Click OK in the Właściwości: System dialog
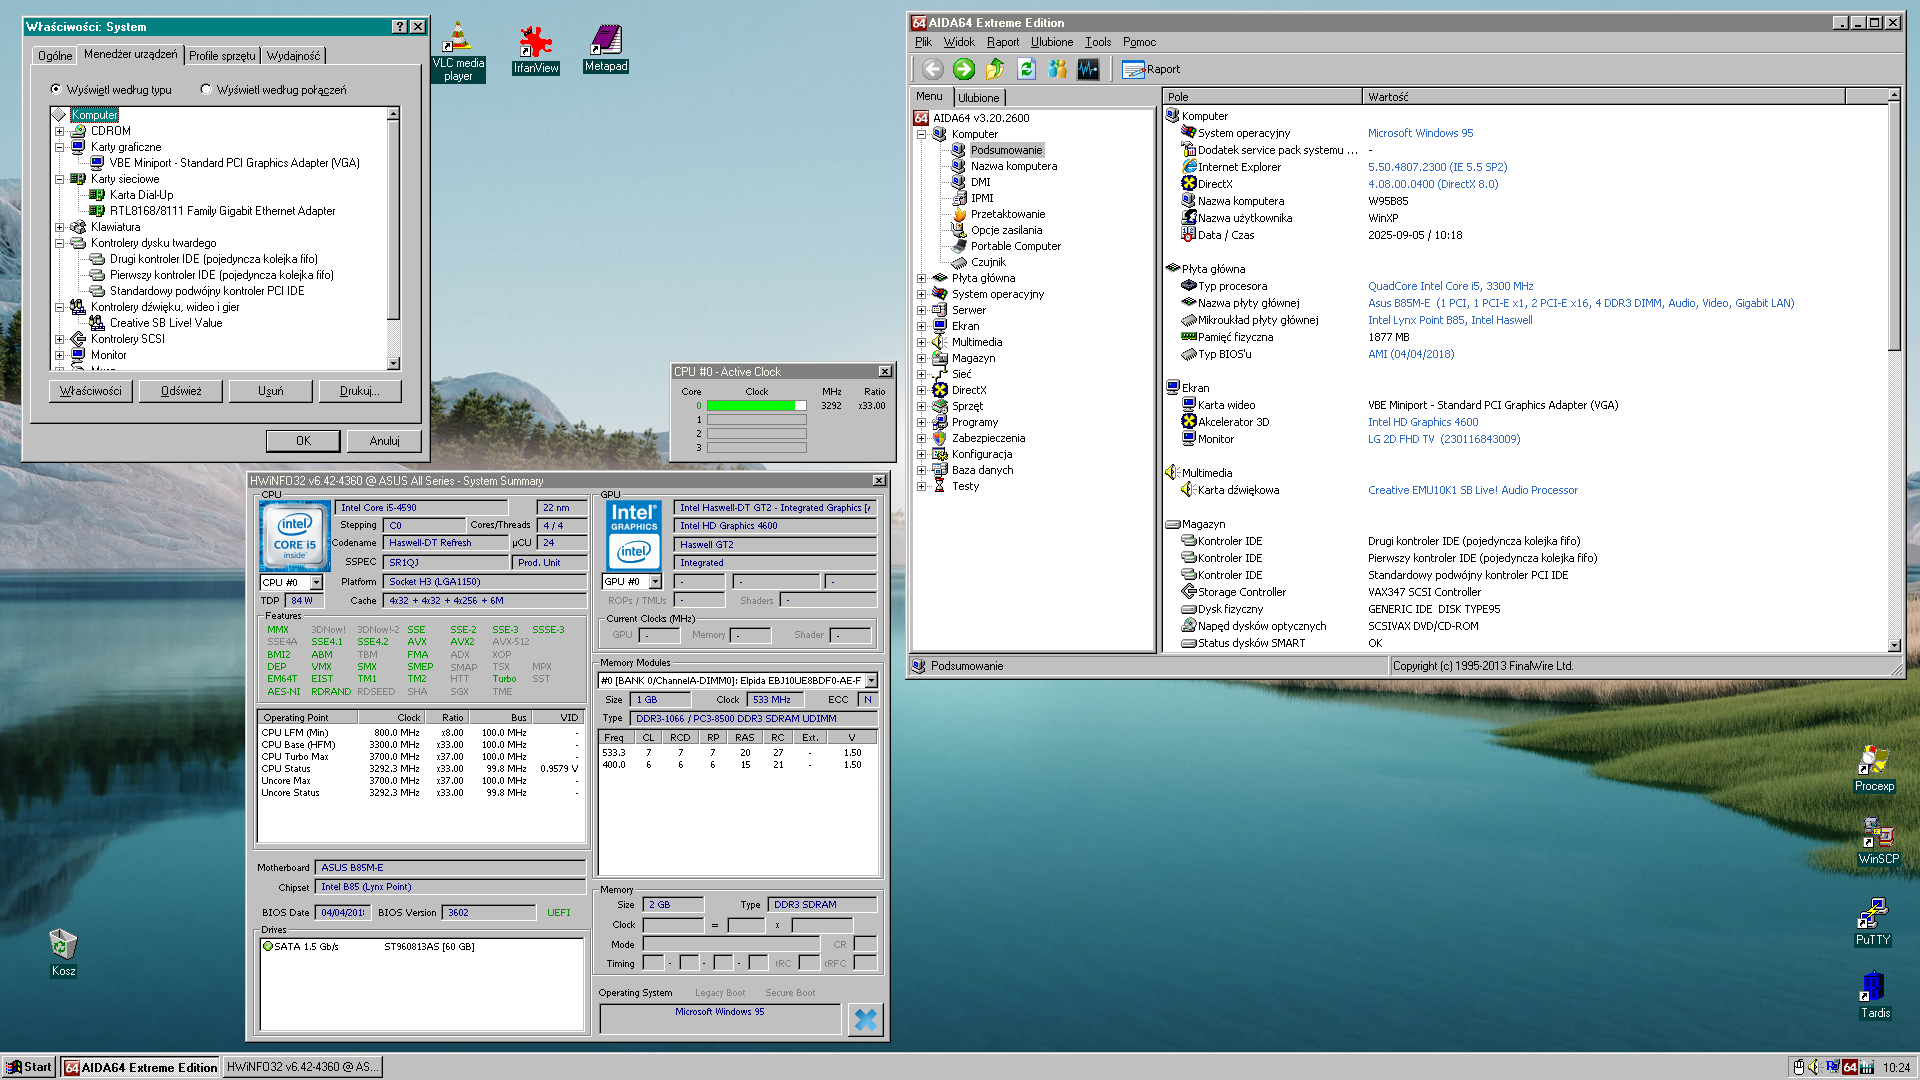Screen dimensions: 1920x1080 click(303, 441)
